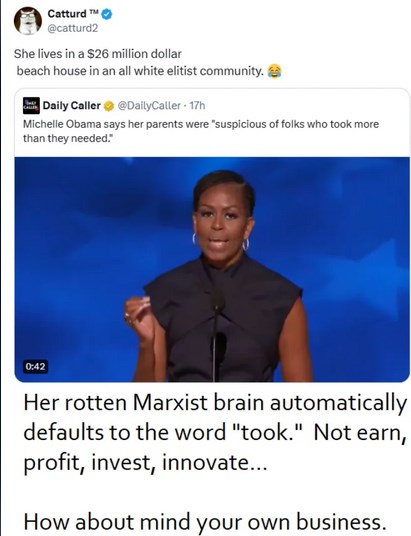Click the gold verified badge beside Daily Caller
The height and width of the screenshot is (536, 411).
pyautogui.click(x=109, y=106)
